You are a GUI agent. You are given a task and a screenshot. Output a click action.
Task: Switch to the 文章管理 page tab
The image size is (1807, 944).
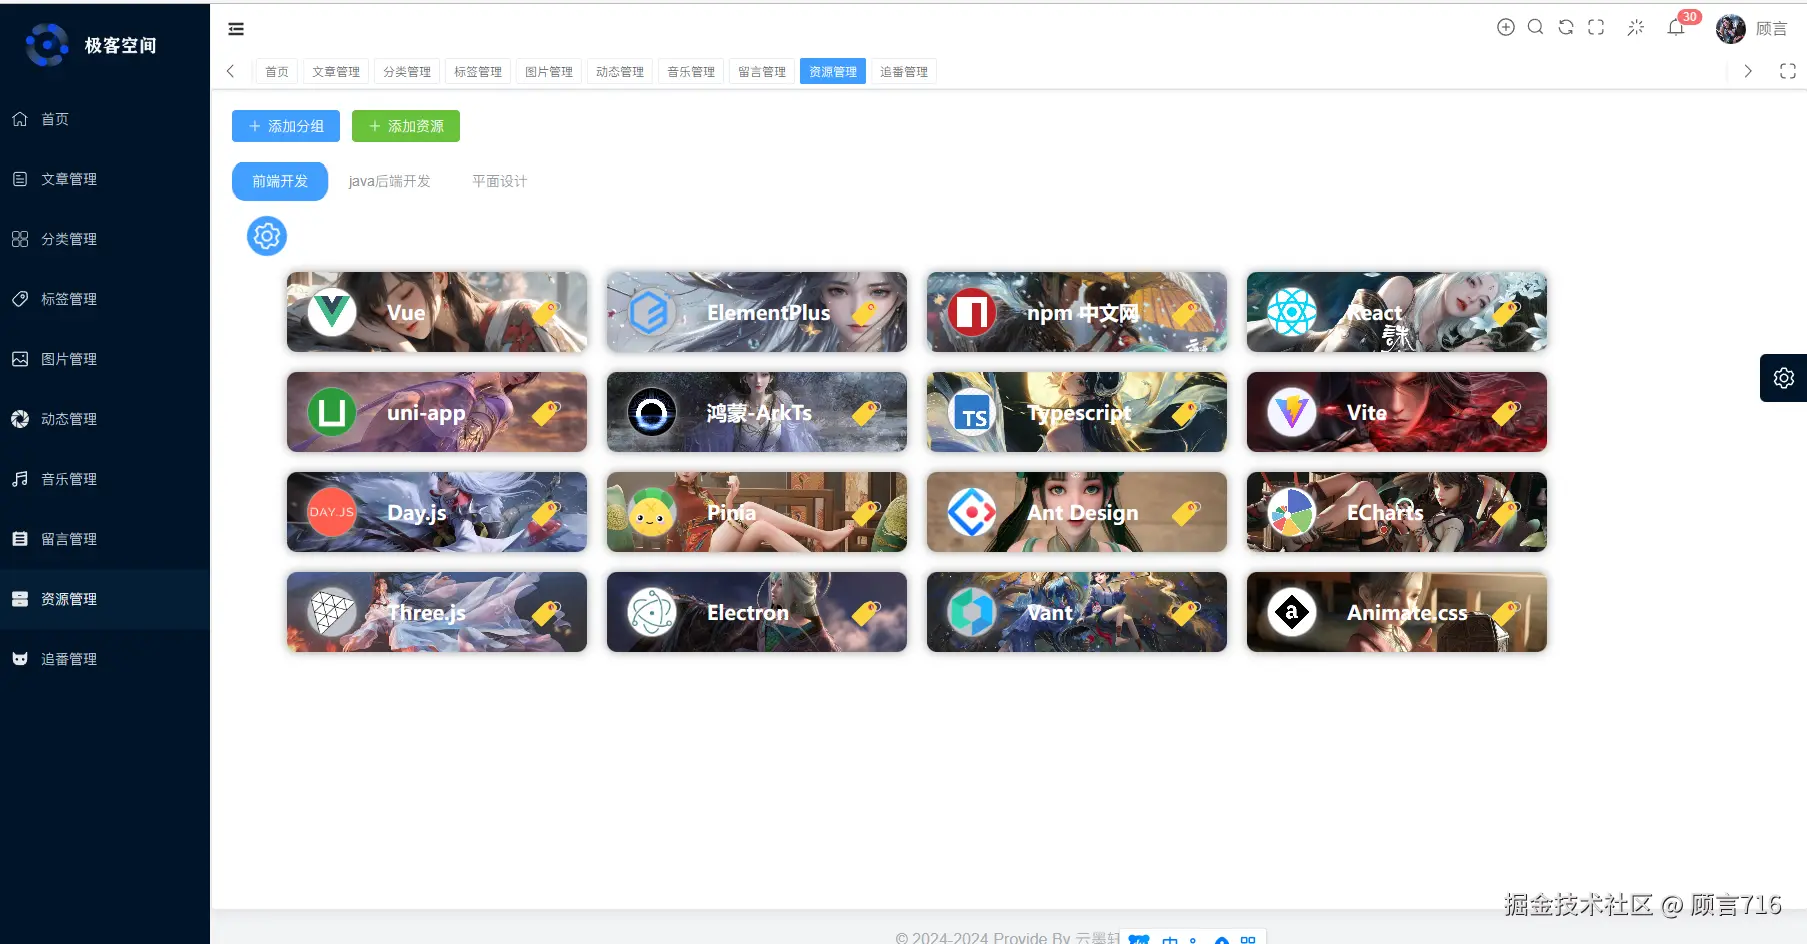pyautogui.click(x=336, y=72)
